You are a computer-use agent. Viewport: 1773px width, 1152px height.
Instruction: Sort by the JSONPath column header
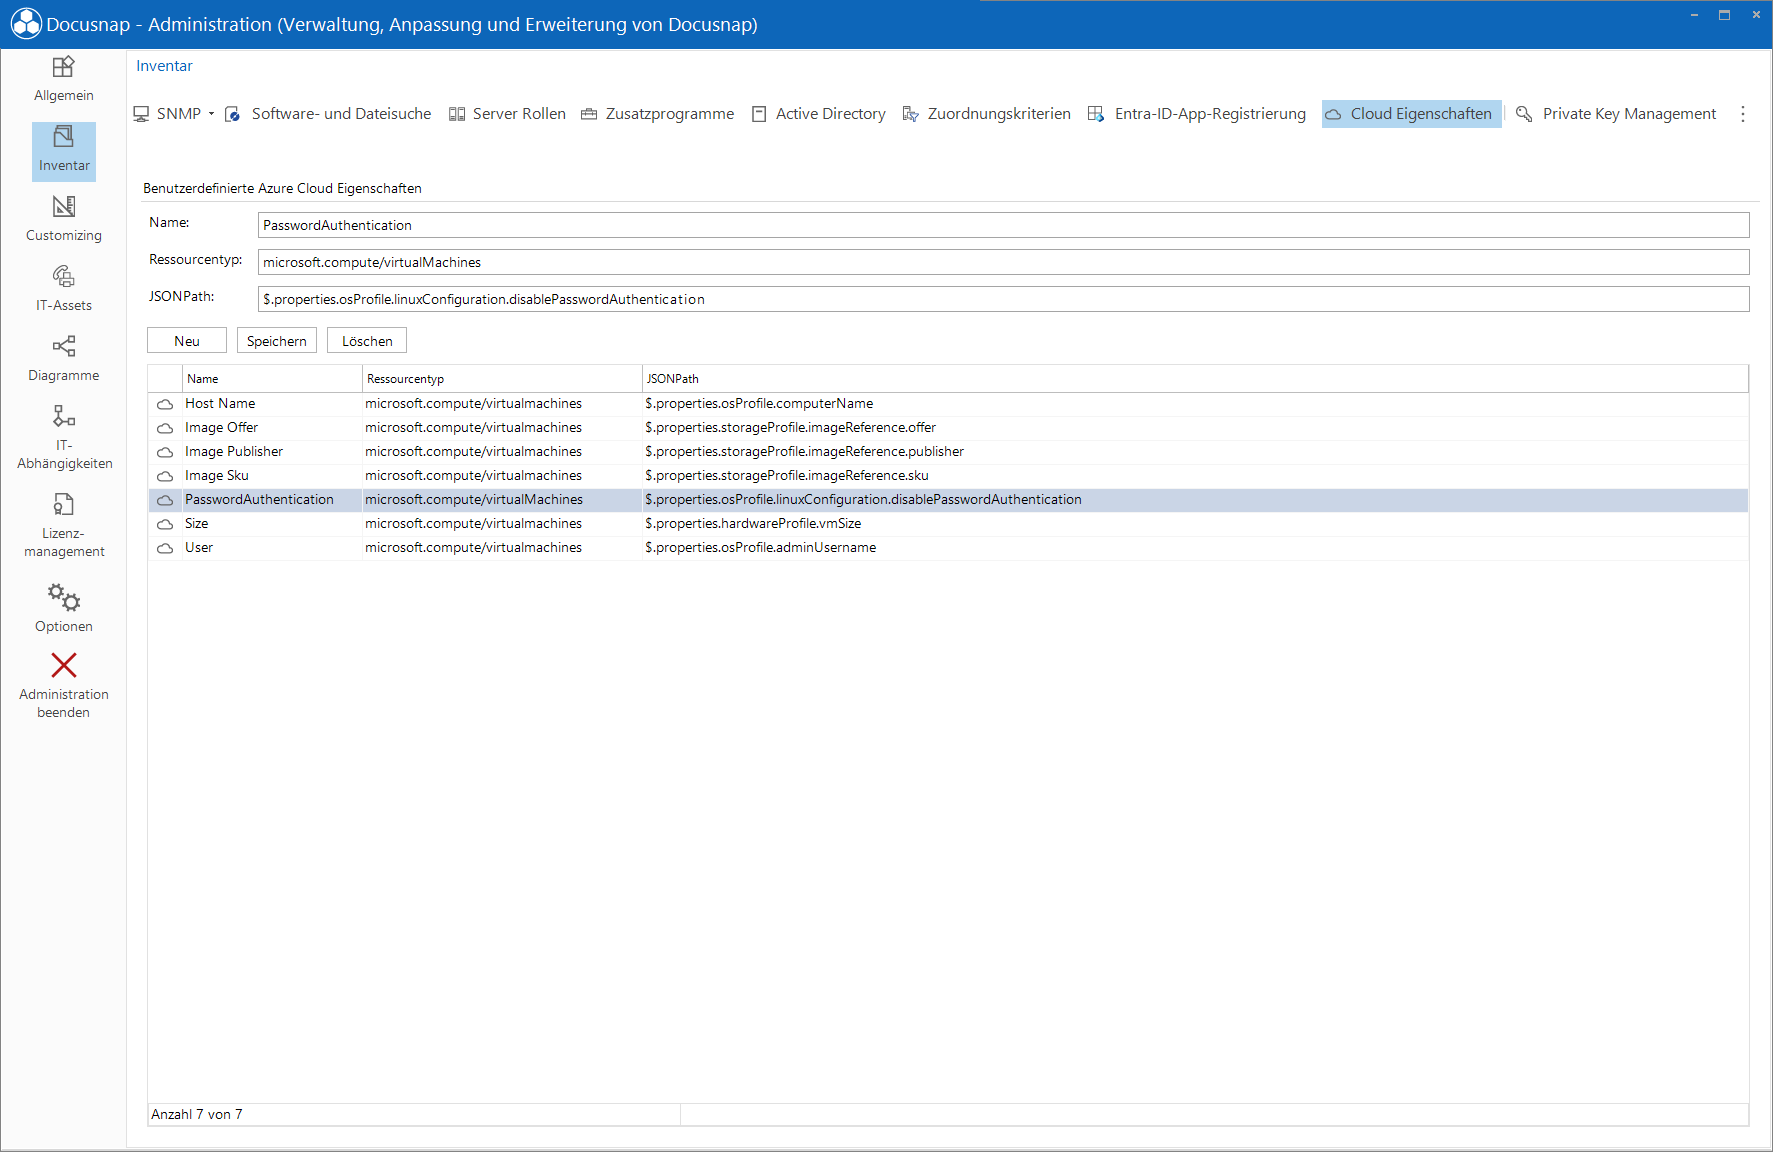click(1195, 379)
